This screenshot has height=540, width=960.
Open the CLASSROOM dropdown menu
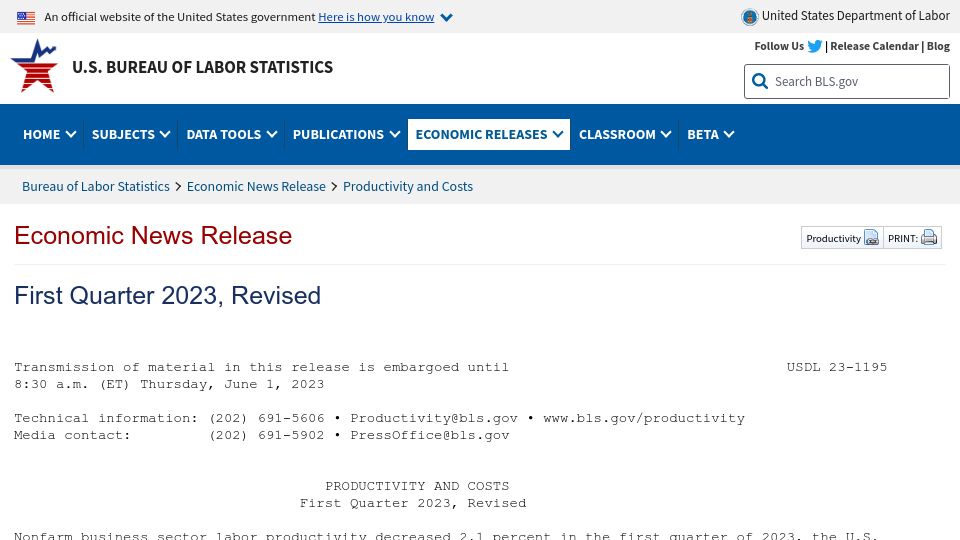pos(624,135)
